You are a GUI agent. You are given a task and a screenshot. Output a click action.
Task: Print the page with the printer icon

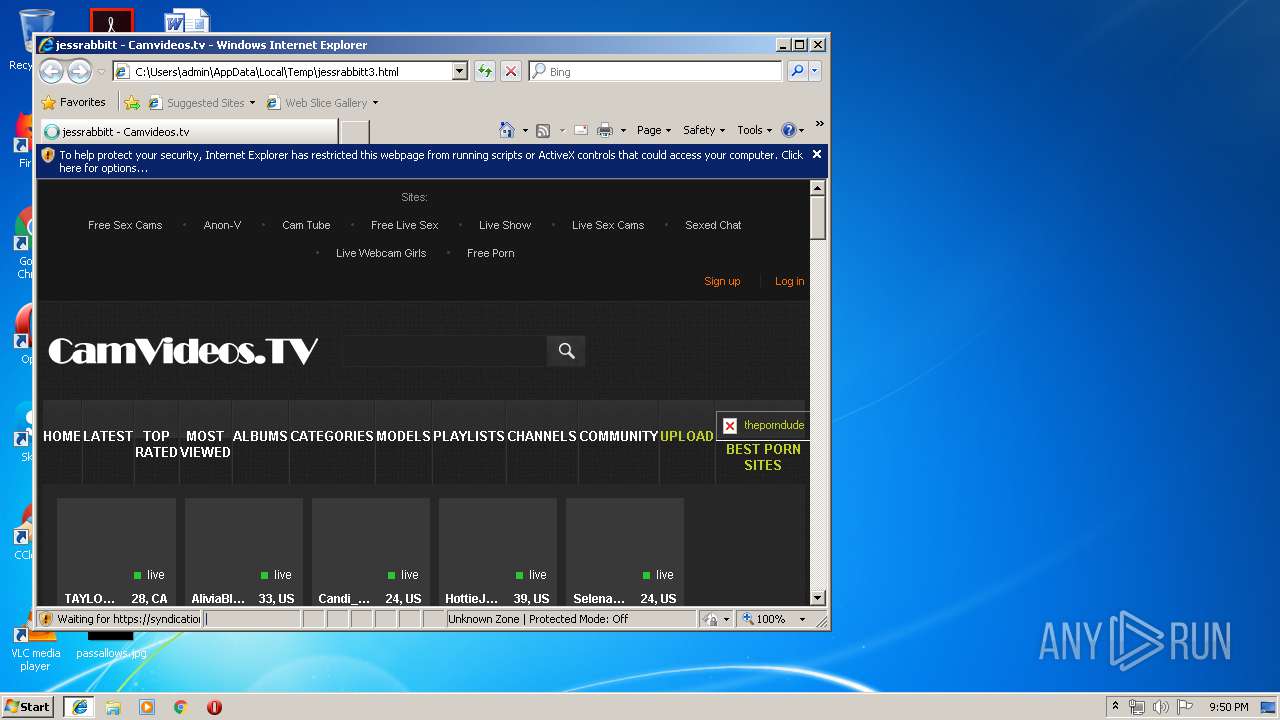click(x=604, y=130)
